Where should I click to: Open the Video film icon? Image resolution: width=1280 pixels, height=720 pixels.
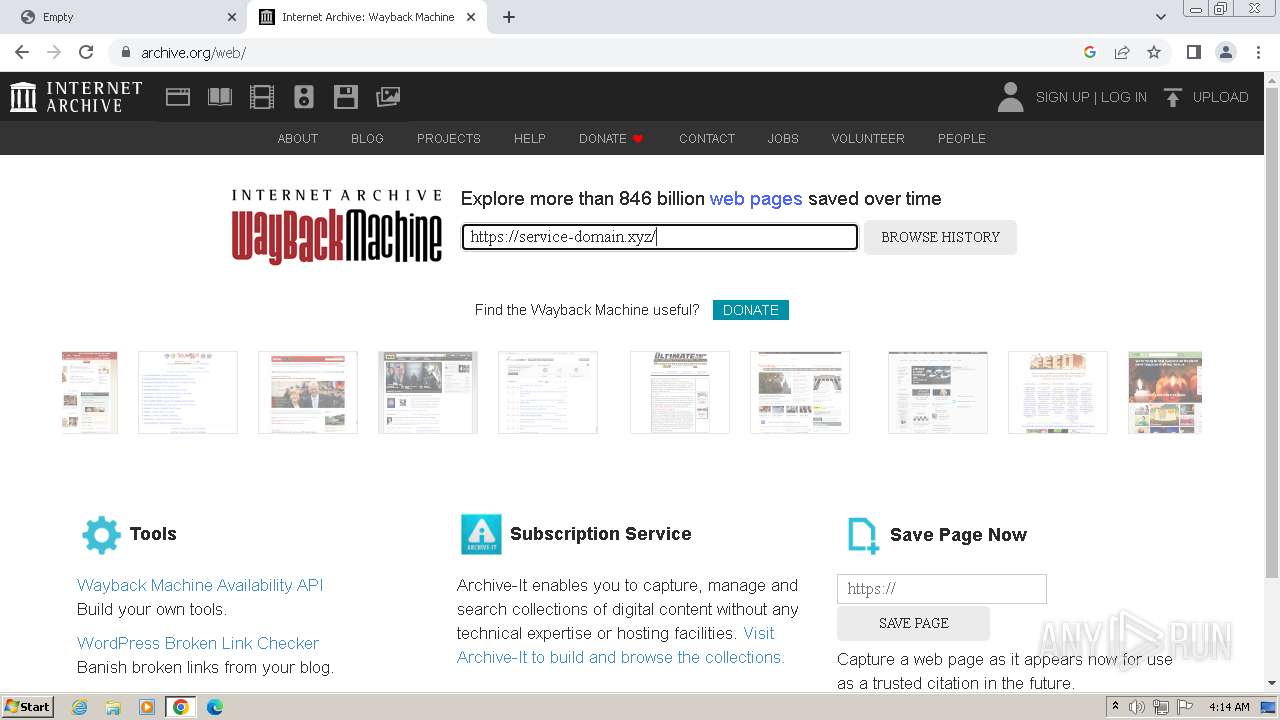262,97
